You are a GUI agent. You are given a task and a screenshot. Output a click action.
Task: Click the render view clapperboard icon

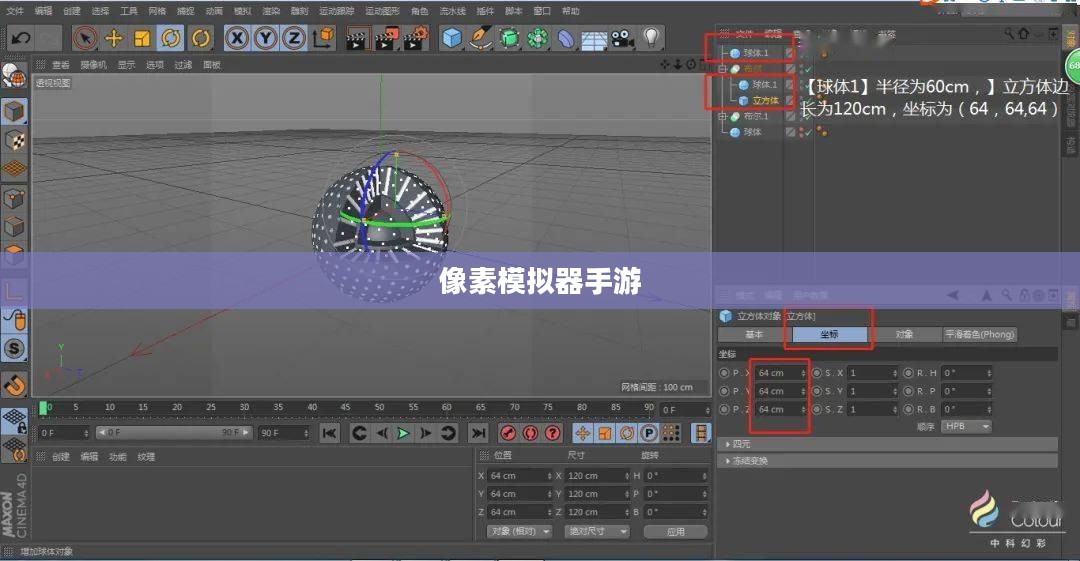coord(357,39)
